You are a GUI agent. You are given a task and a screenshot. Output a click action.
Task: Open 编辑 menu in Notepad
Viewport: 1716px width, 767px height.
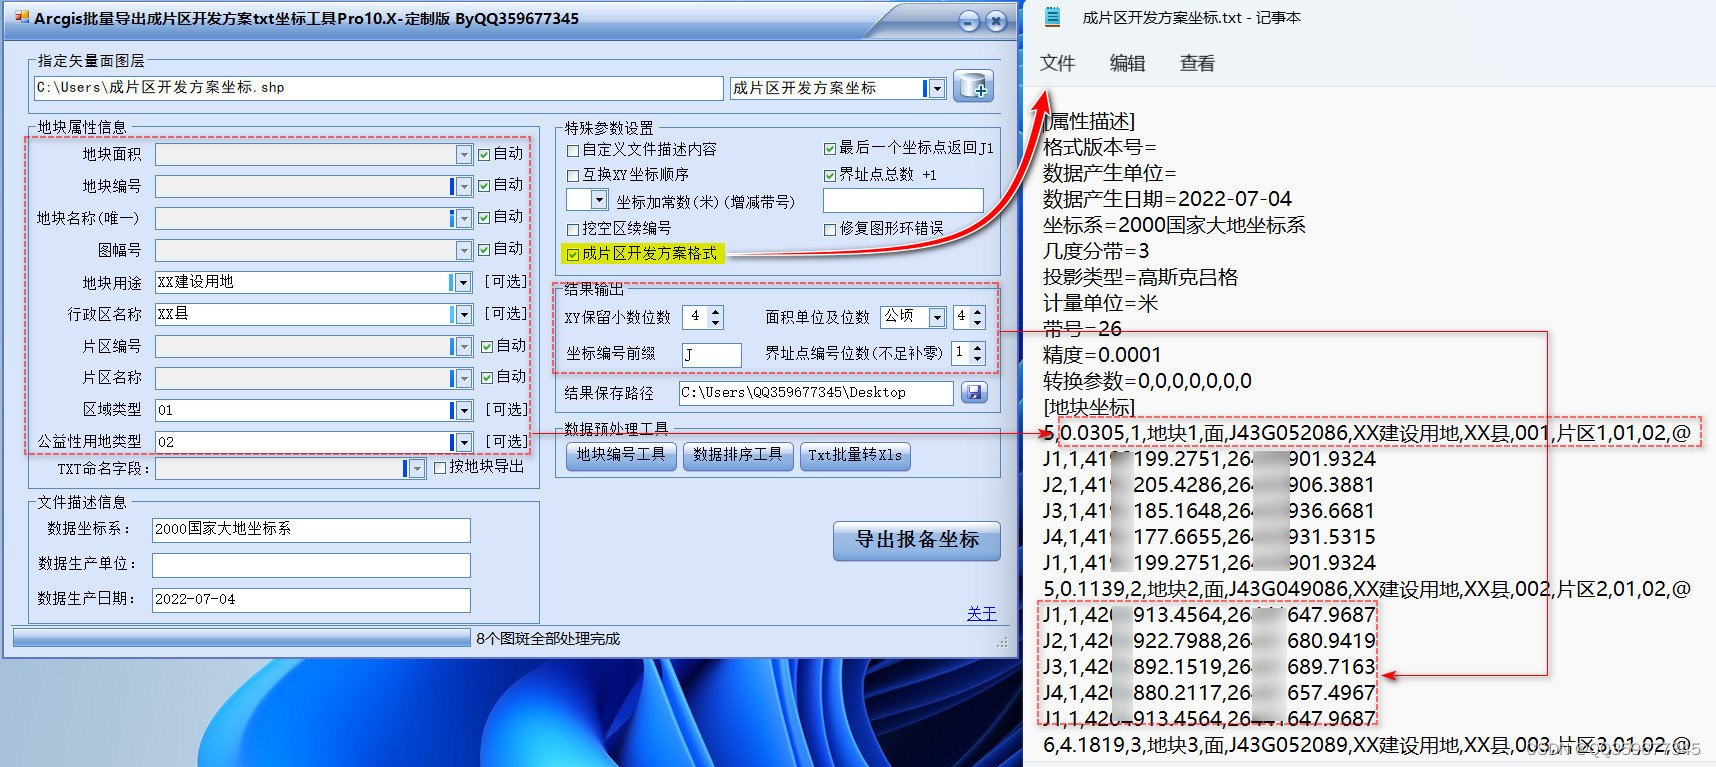1127,63
